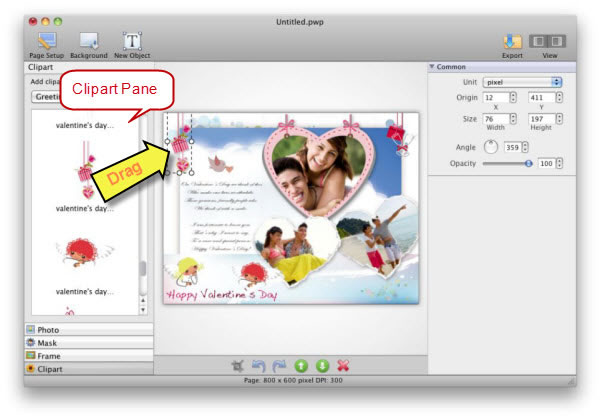Export the collage project
This screenshot has height=419, width=600.
point(512,41)
